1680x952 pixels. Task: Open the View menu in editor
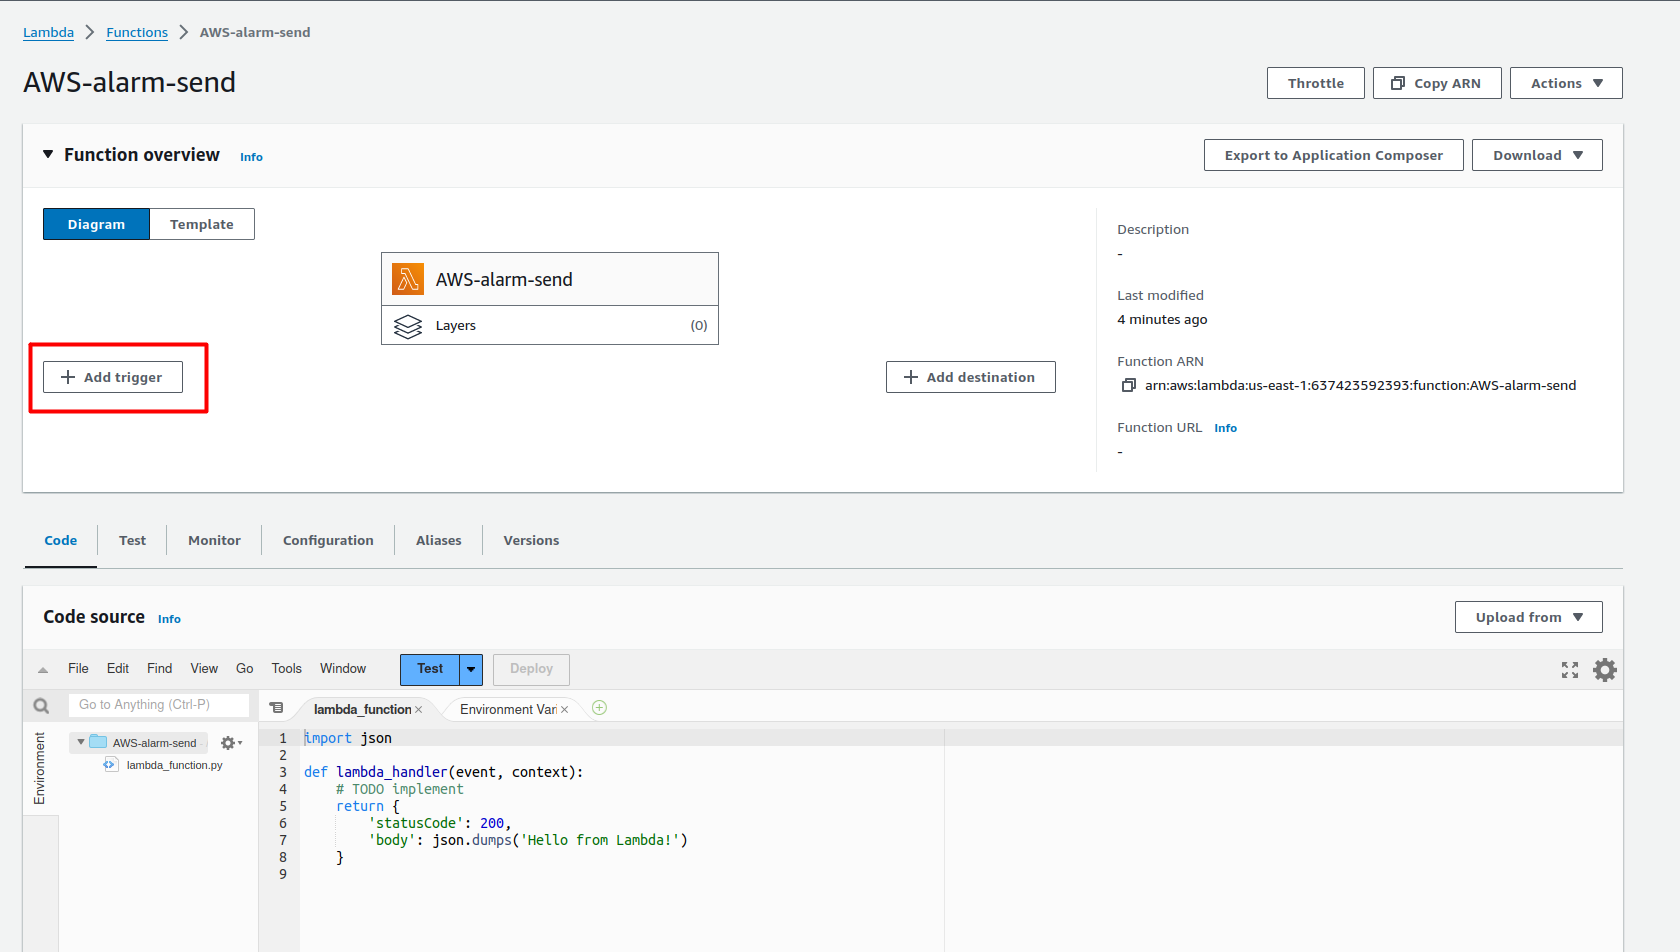pyautogui.click(x=204, y=669)
